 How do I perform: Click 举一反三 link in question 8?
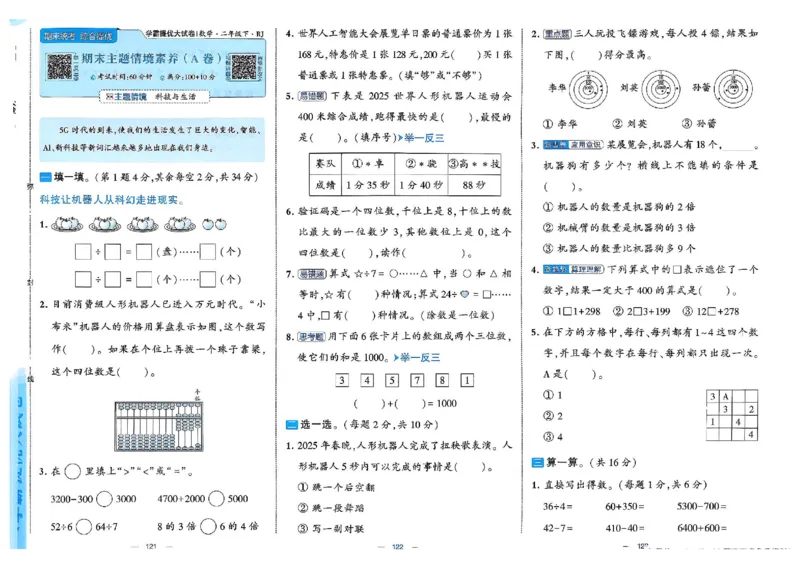tap(417, 357)
